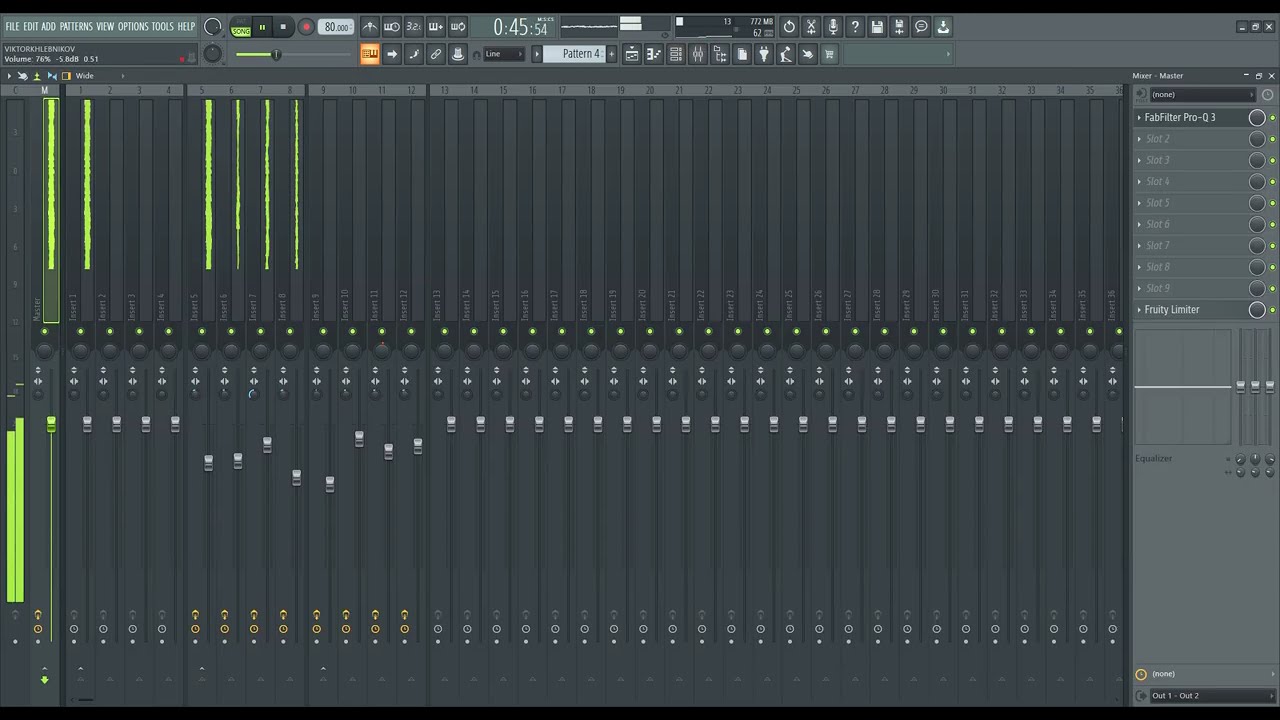The width and height of the screenshot is (1280, 720).
Task: Open the Piano roll view icon
Action: tap(654, 54)
